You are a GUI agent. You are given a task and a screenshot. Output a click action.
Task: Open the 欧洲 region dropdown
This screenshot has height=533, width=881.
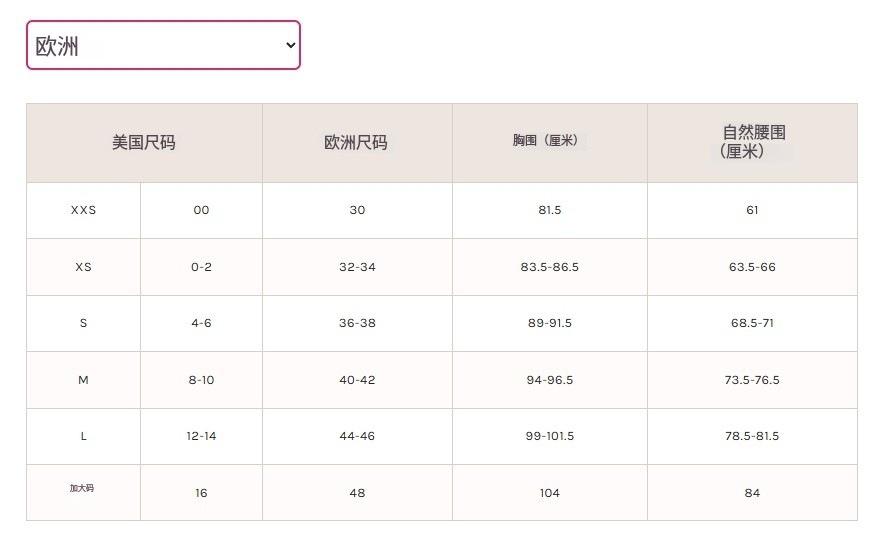(x=162, y=45)
